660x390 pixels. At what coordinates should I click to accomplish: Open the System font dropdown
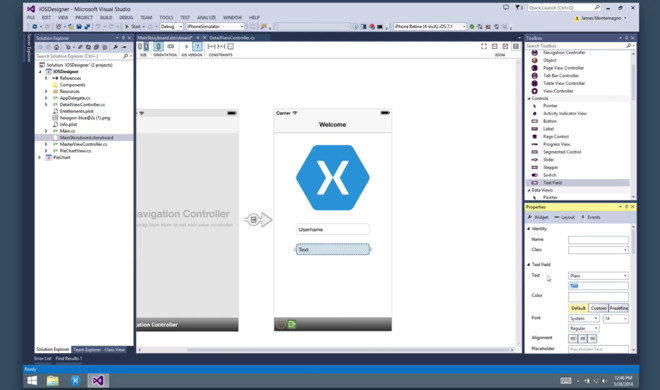(583, 318)
